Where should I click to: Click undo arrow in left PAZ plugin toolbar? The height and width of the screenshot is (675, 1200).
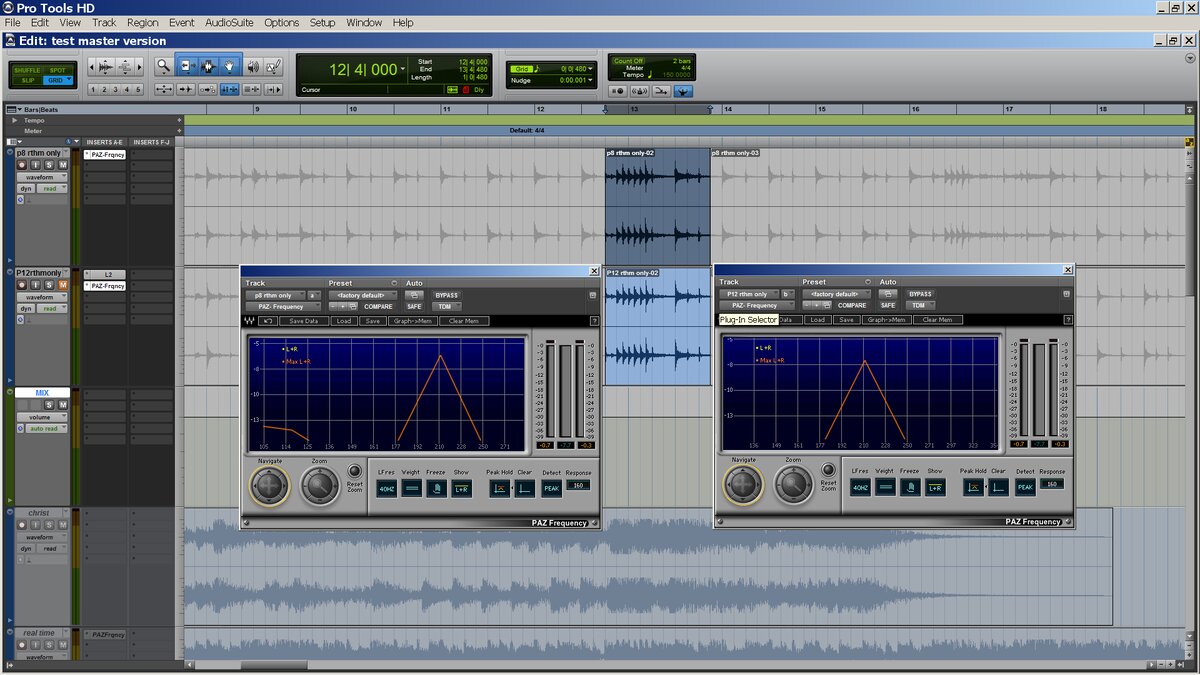click(267, 321)
